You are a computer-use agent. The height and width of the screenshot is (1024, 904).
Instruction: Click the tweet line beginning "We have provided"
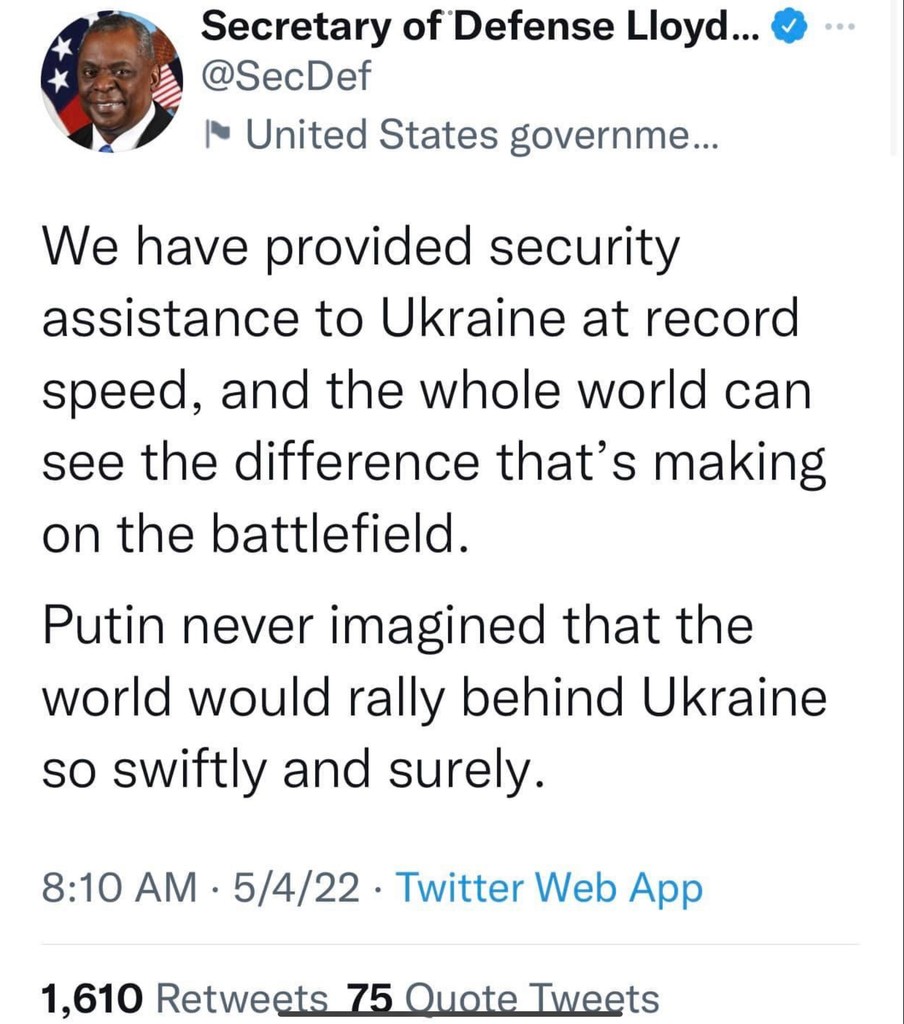pos(361,248)
